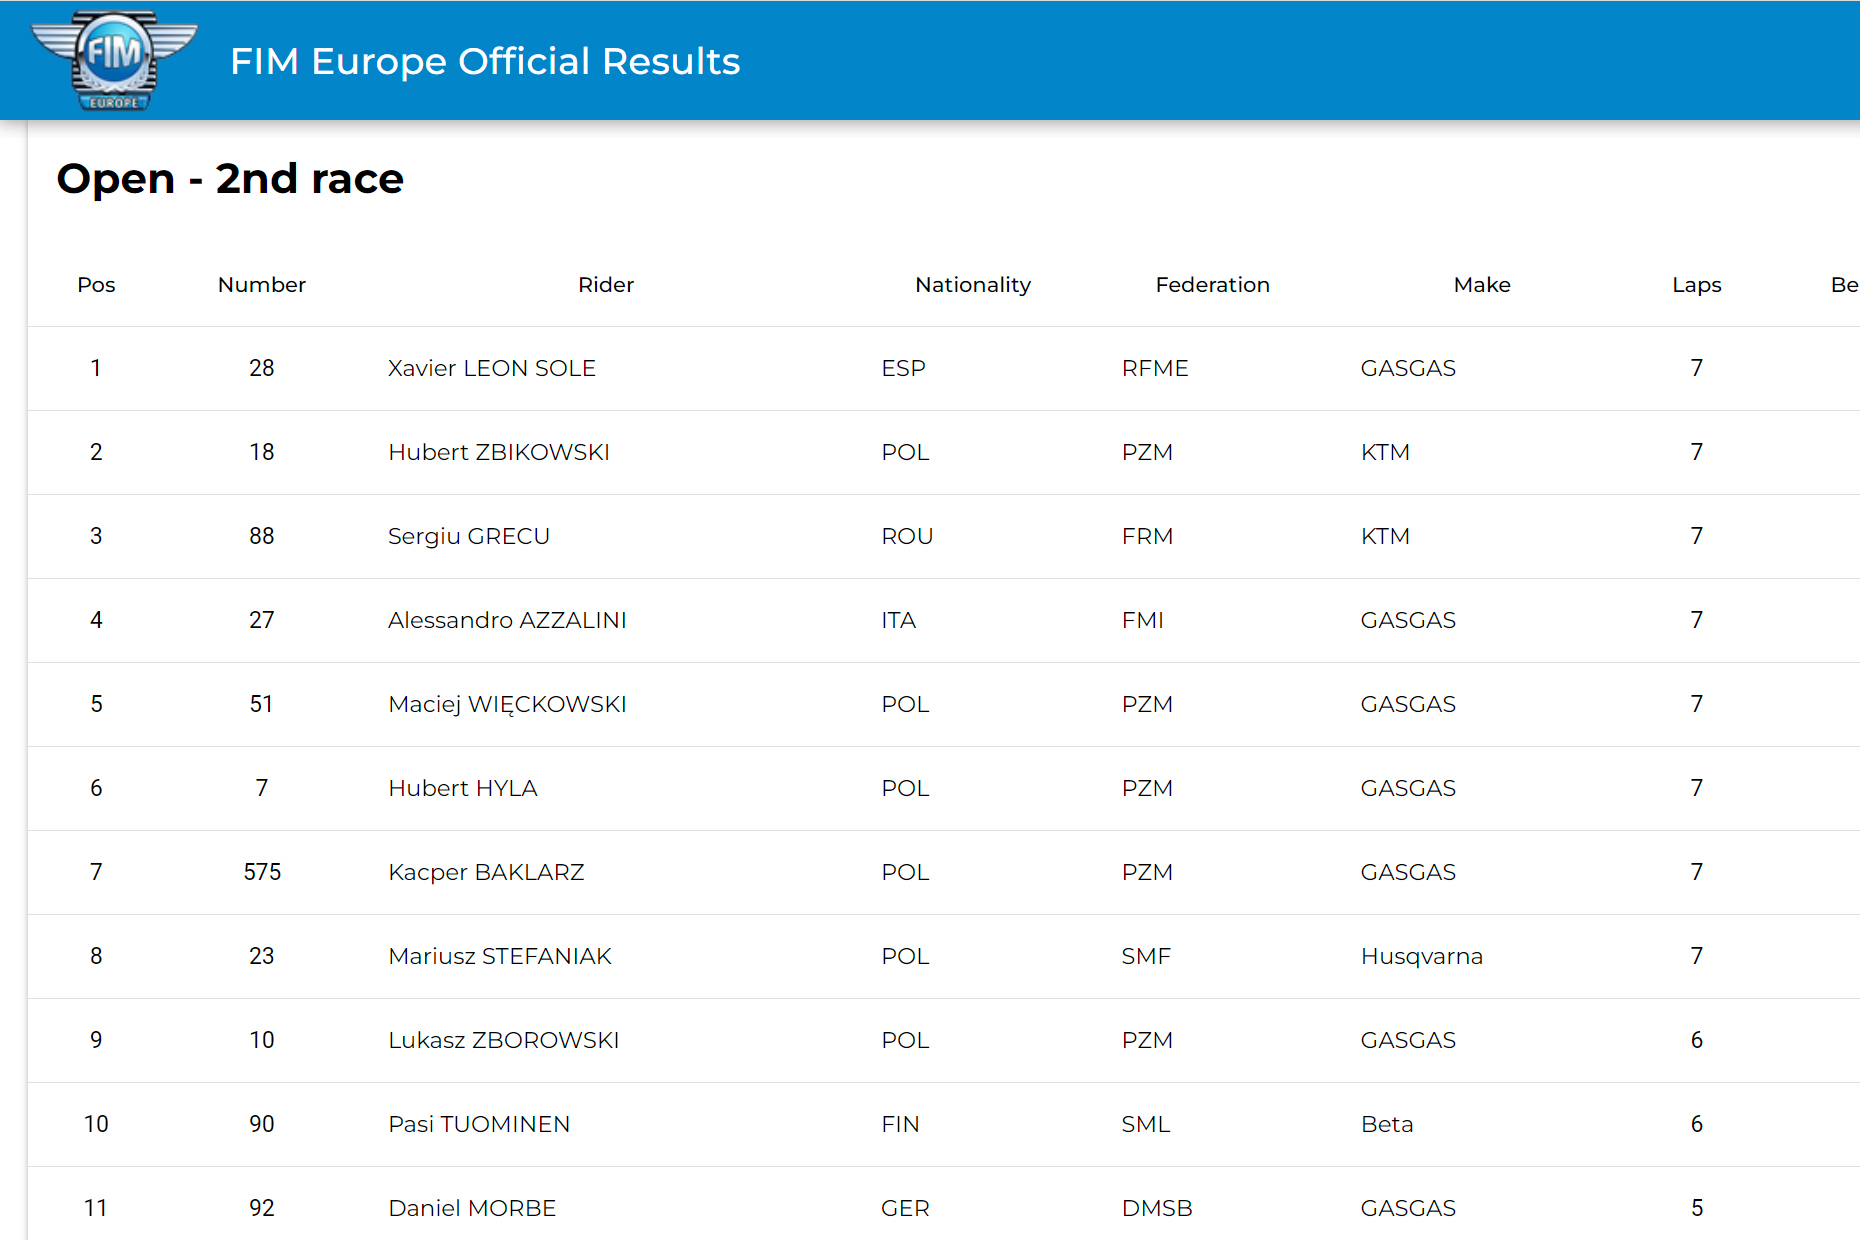Click laps value 6 for Pasi TUOMINEN
Image resolution: width=1860 pixels, height=1240 pixels.
click(x=1697, y=1124)
